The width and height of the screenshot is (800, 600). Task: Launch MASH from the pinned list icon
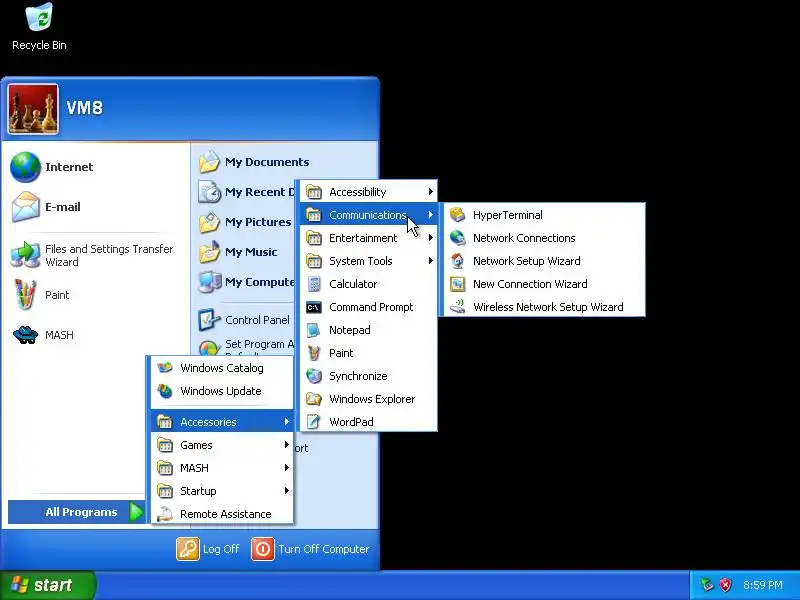coord(25,335)
